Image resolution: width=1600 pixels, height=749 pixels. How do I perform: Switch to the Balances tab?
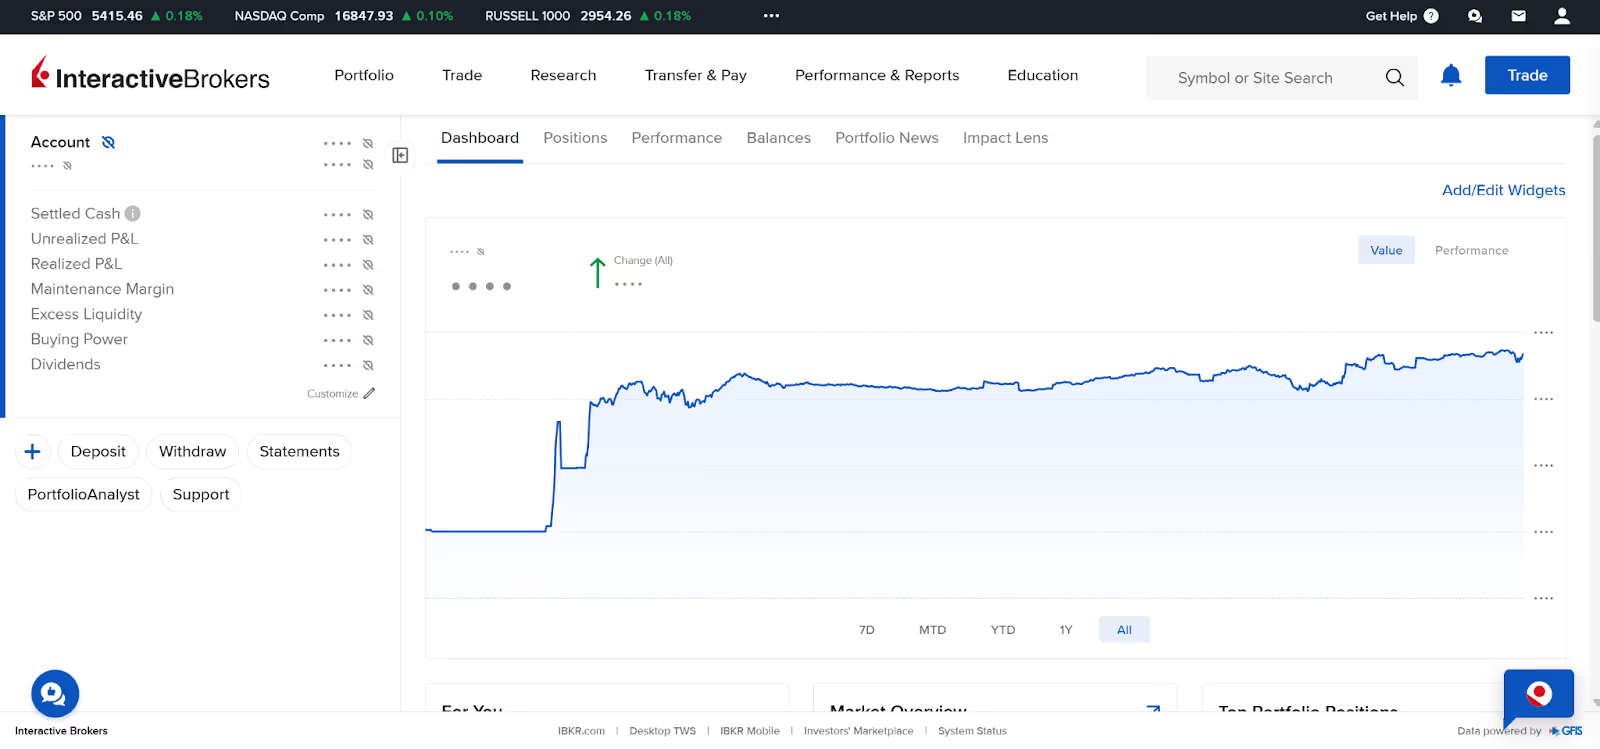[779, 138]
